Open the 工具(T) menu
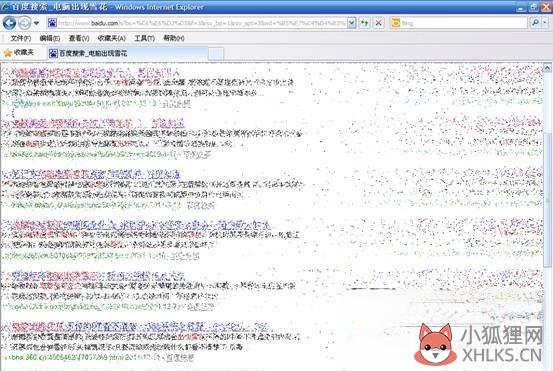The image size is (553, 371). click(x=144, y=38)
